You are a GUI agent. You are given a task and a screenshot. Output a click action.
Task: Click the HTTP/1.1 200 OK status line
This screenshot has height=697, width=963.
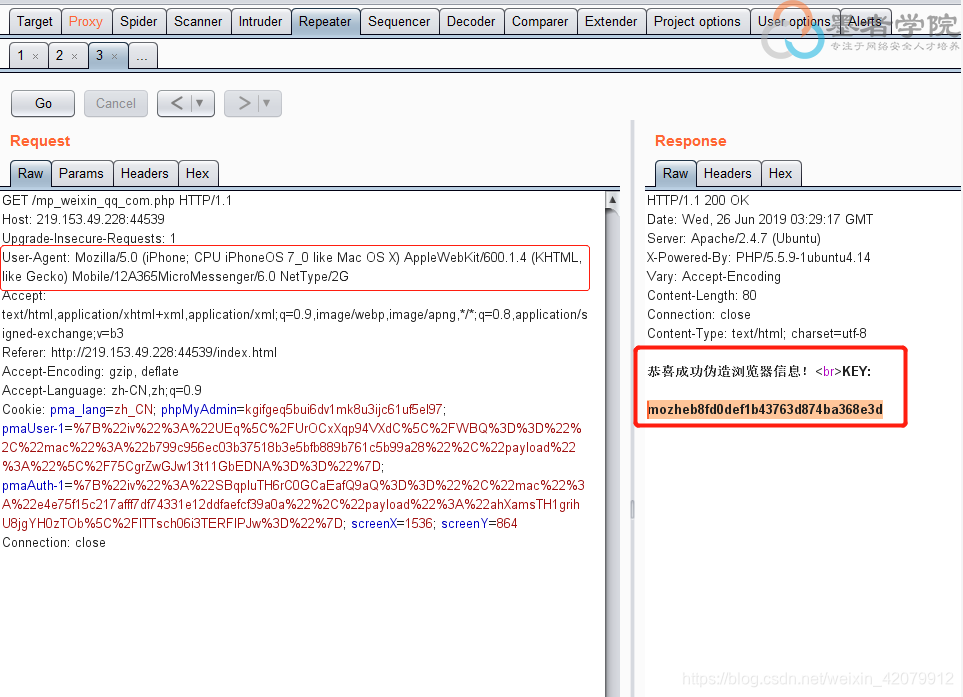698,200
